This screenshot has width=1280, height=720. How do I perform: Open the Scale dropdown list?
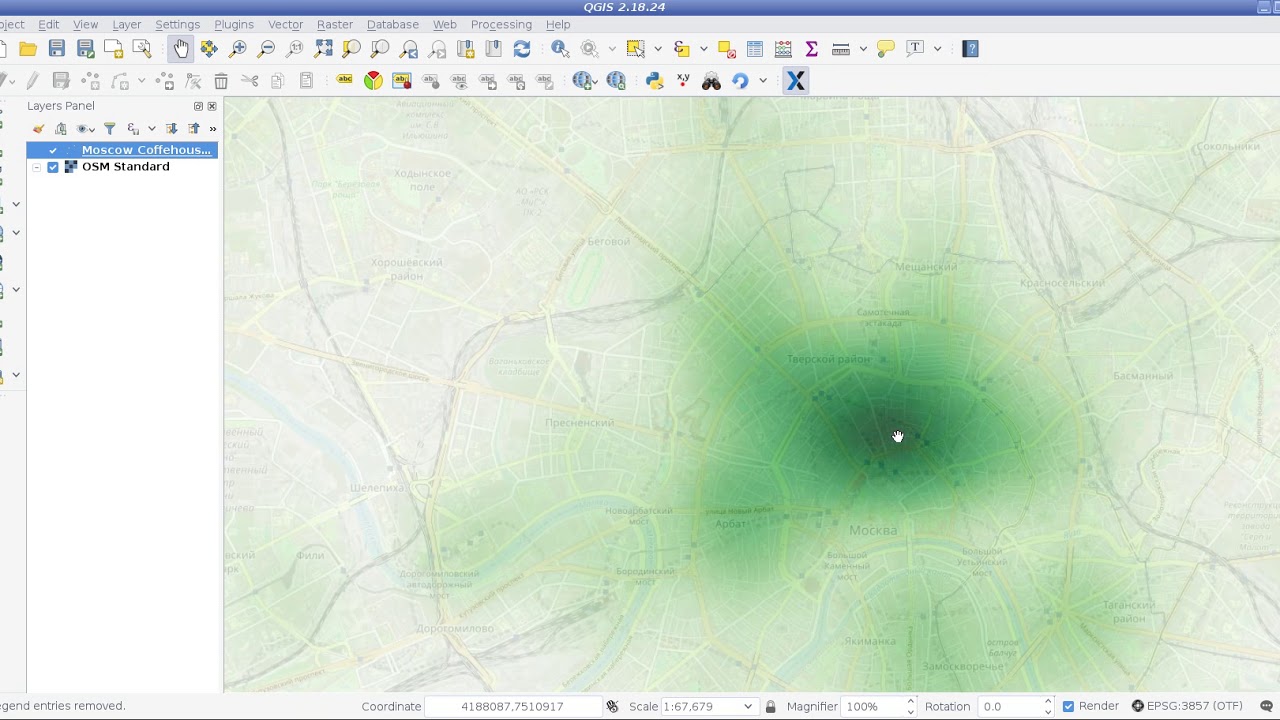[x=747, y=706]
